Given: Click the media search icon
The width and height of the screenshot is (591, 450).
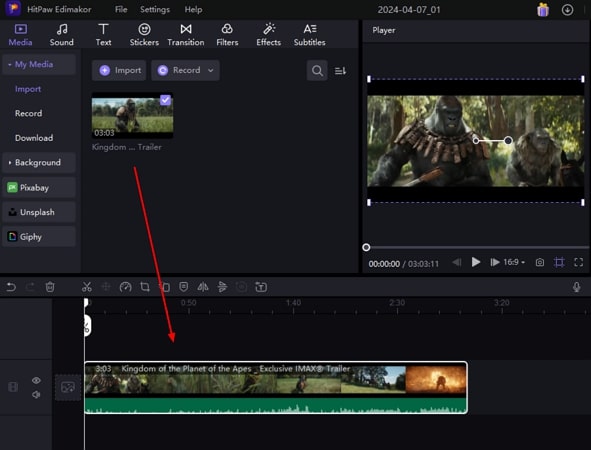Looking at the screenshot, I should (317, 70).
